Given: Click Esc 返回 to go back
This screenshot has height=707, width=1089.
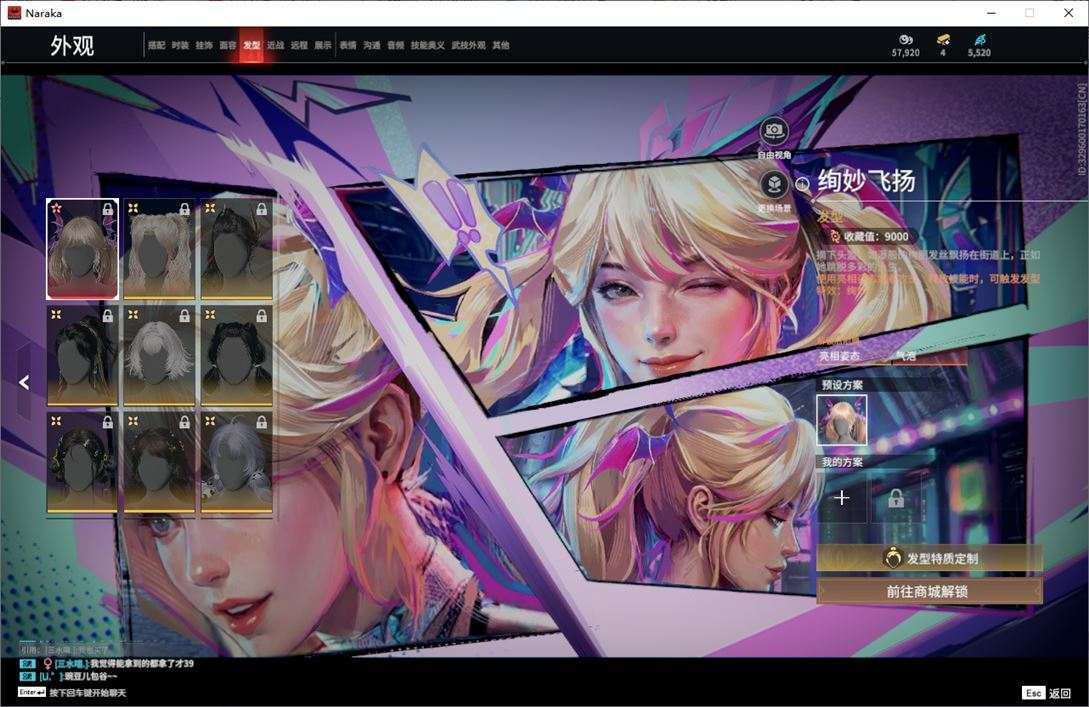Looking at the screenshot, I should click(1047, 692).
